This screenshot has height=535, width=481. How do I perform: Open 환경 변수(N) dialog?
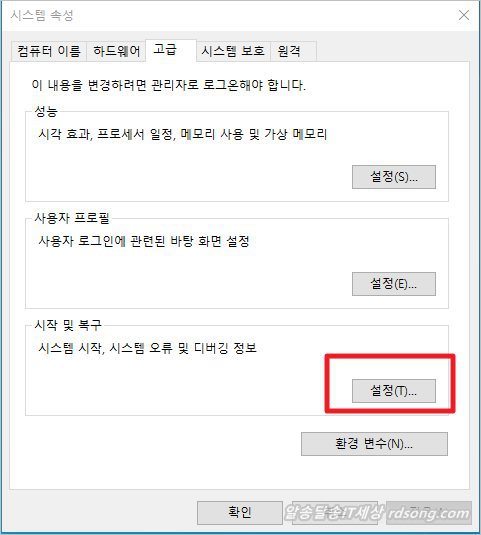tap(374, 444)
